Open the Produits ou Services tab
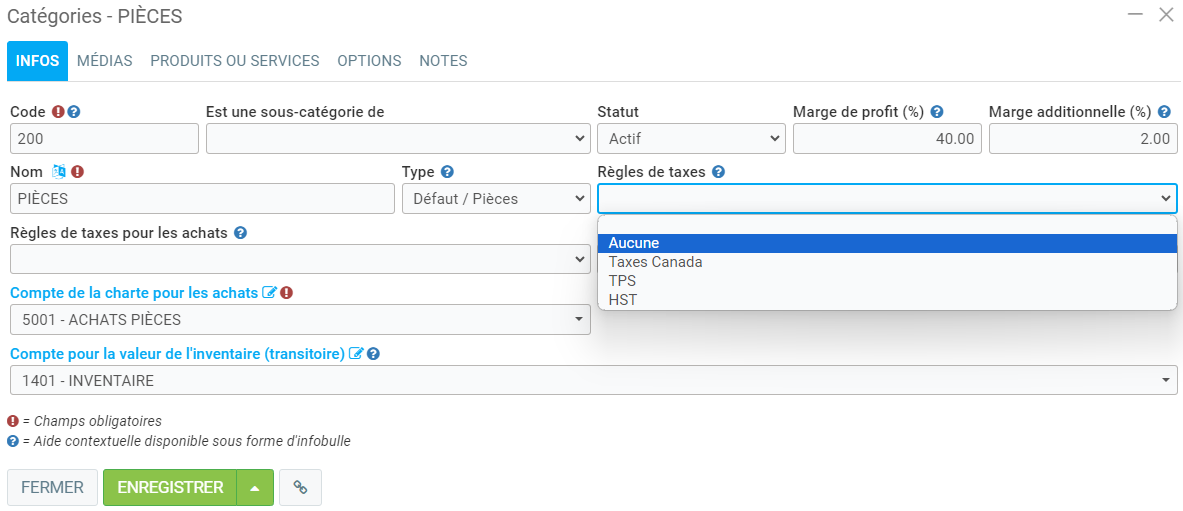This screenshot has height=511, width=1183. [x=235, y=61]
